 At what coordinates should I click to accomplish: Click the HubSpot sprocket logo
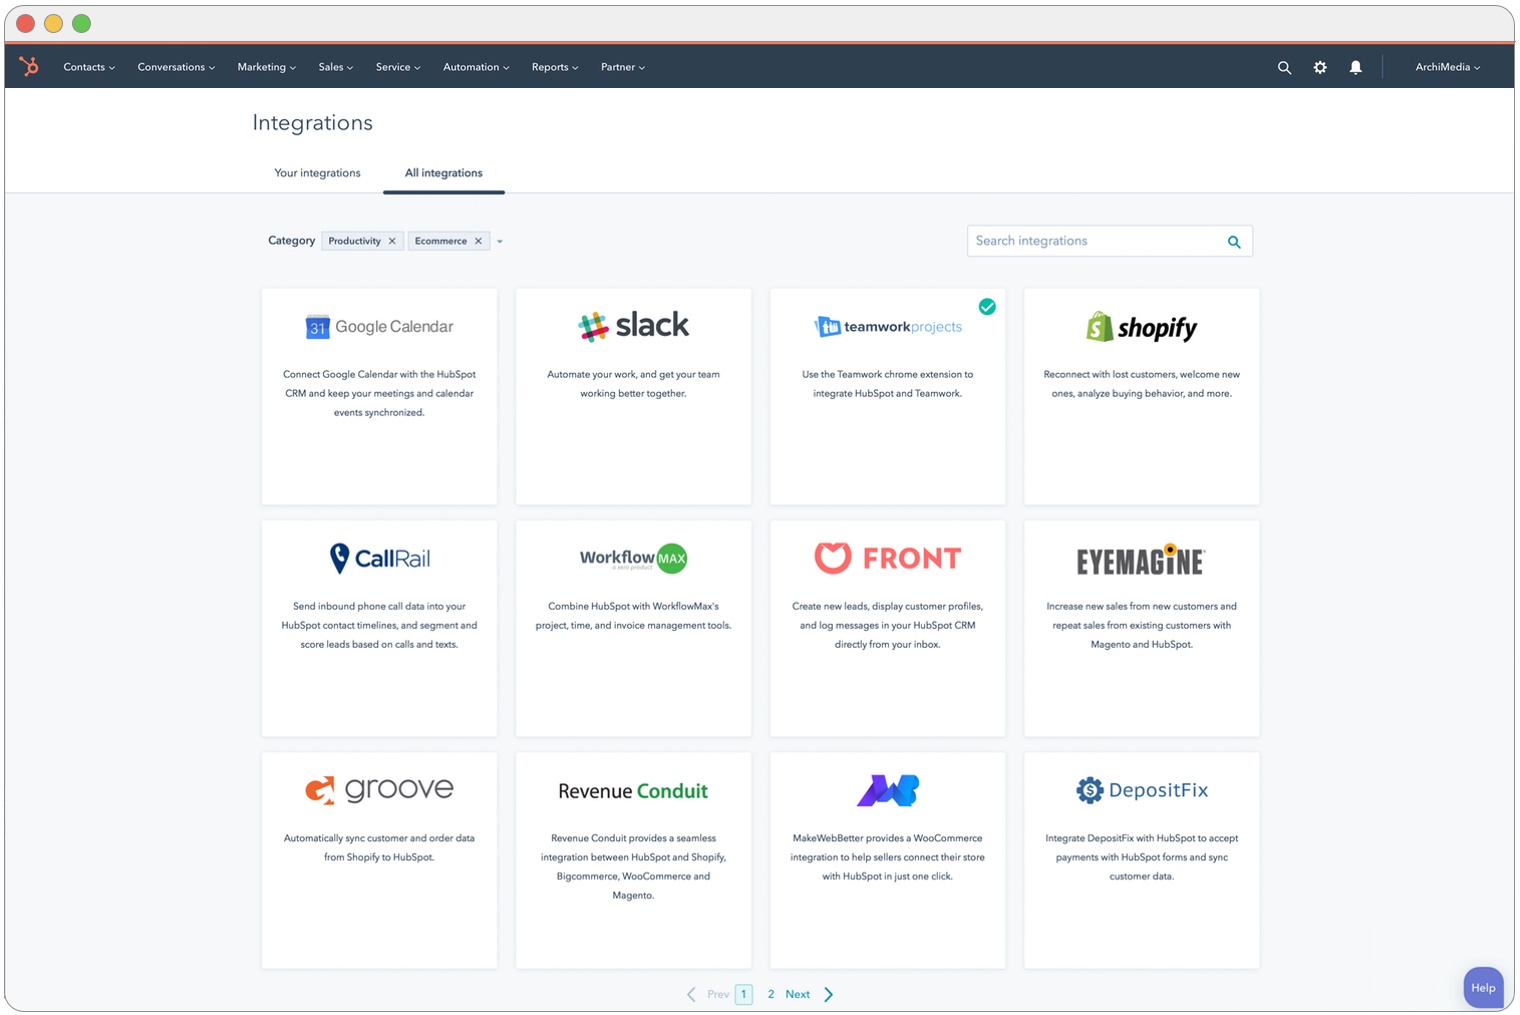[29, 67]
